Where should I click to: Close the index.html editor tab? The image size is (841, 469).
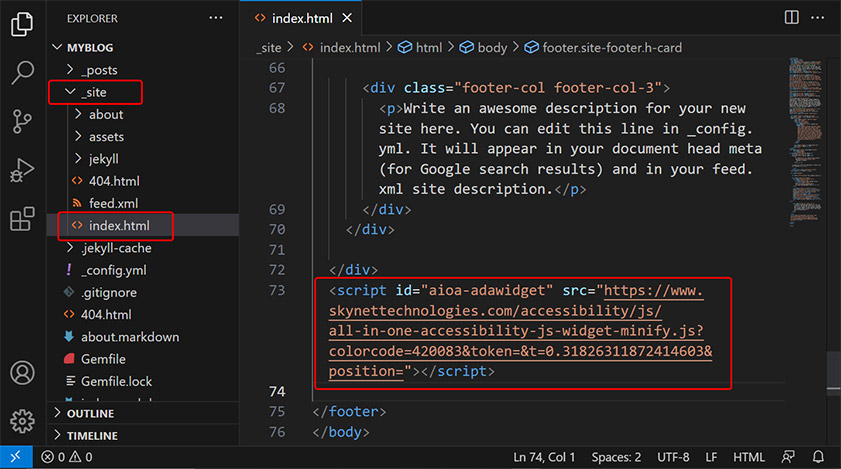coord(347,18)
